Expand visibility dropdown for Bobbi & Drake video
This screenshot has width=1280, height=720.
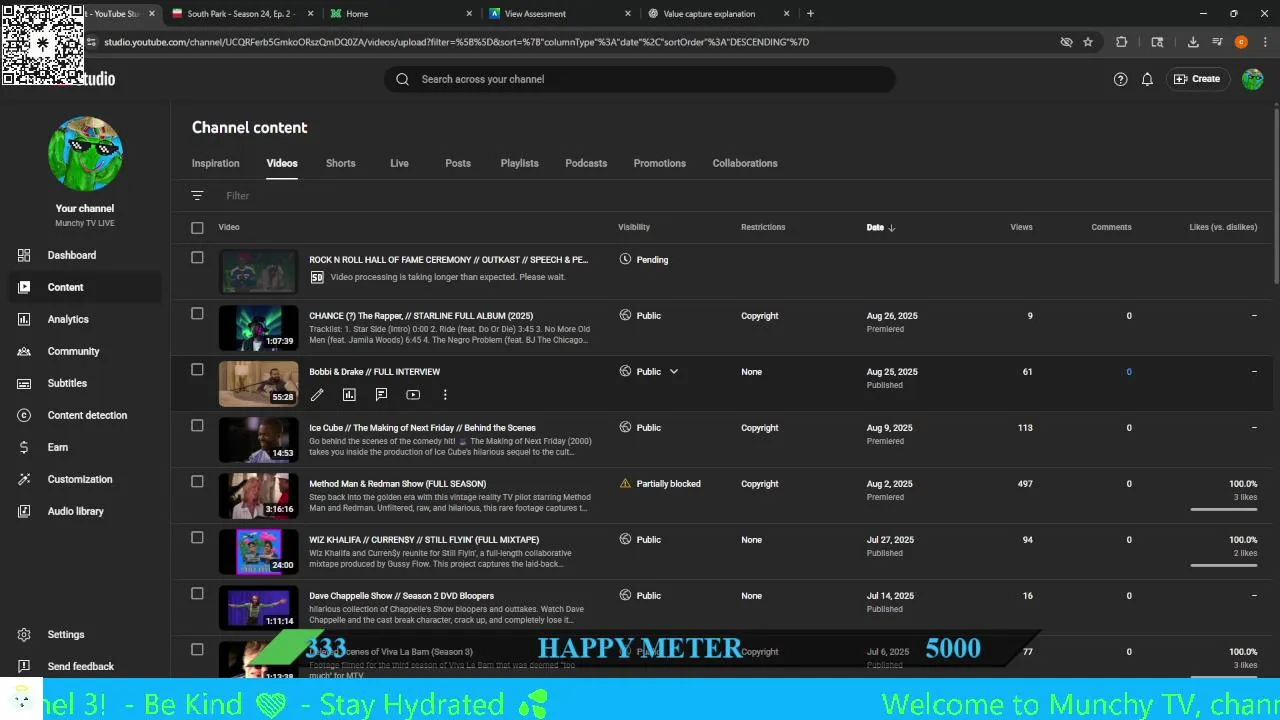pyautogui.click(x=674, y=371)
